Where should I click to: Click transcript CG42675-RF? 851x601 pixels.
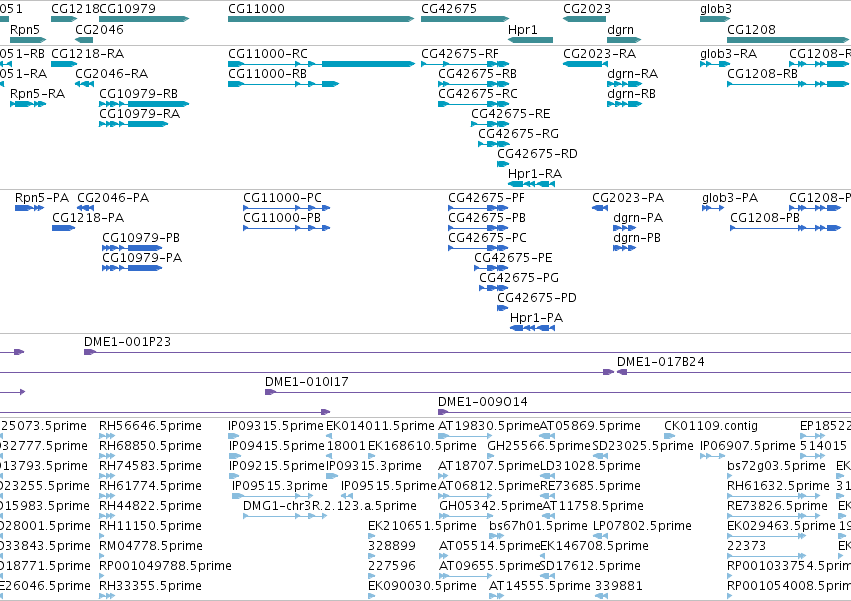pos(465,64)
